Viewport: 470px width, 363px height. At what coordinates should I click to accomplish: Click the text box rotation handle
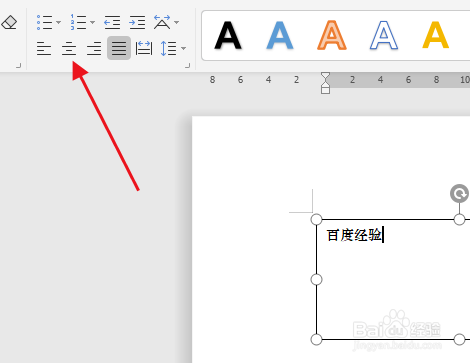coord(459,193)
